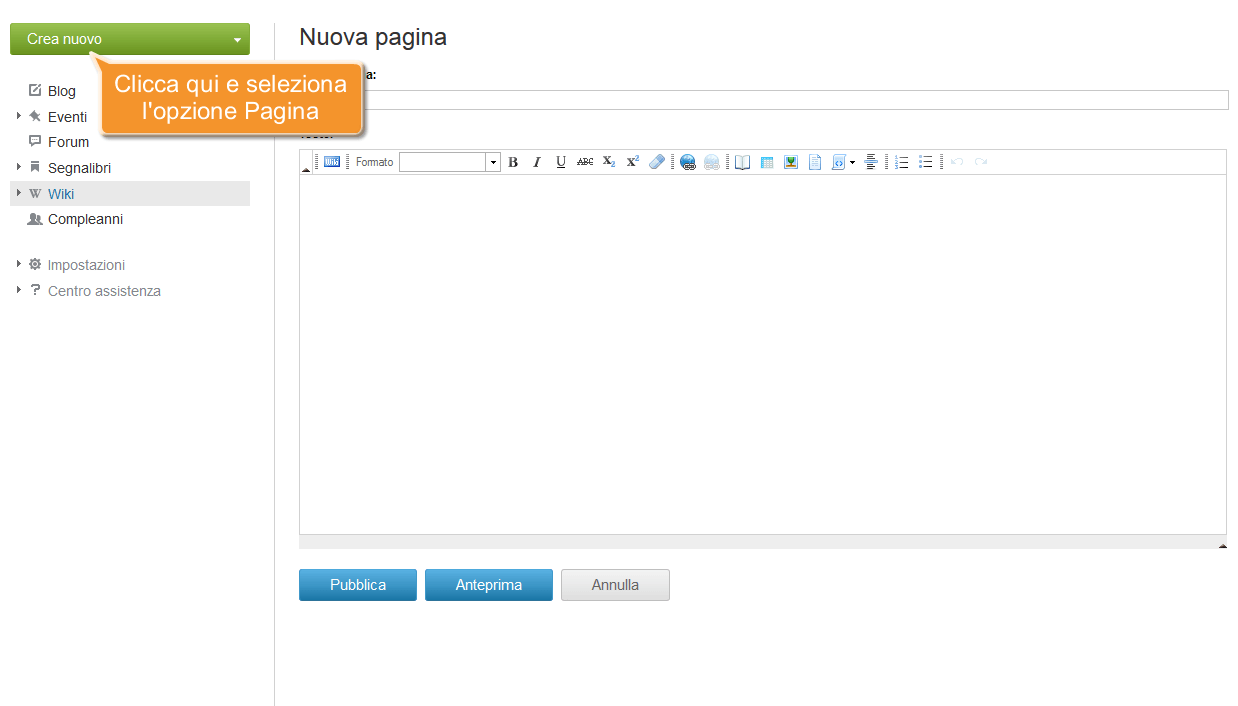Toggle bold formatting
The height and width of the screenshot is (706, 1238).
click(x=513, y=162)
